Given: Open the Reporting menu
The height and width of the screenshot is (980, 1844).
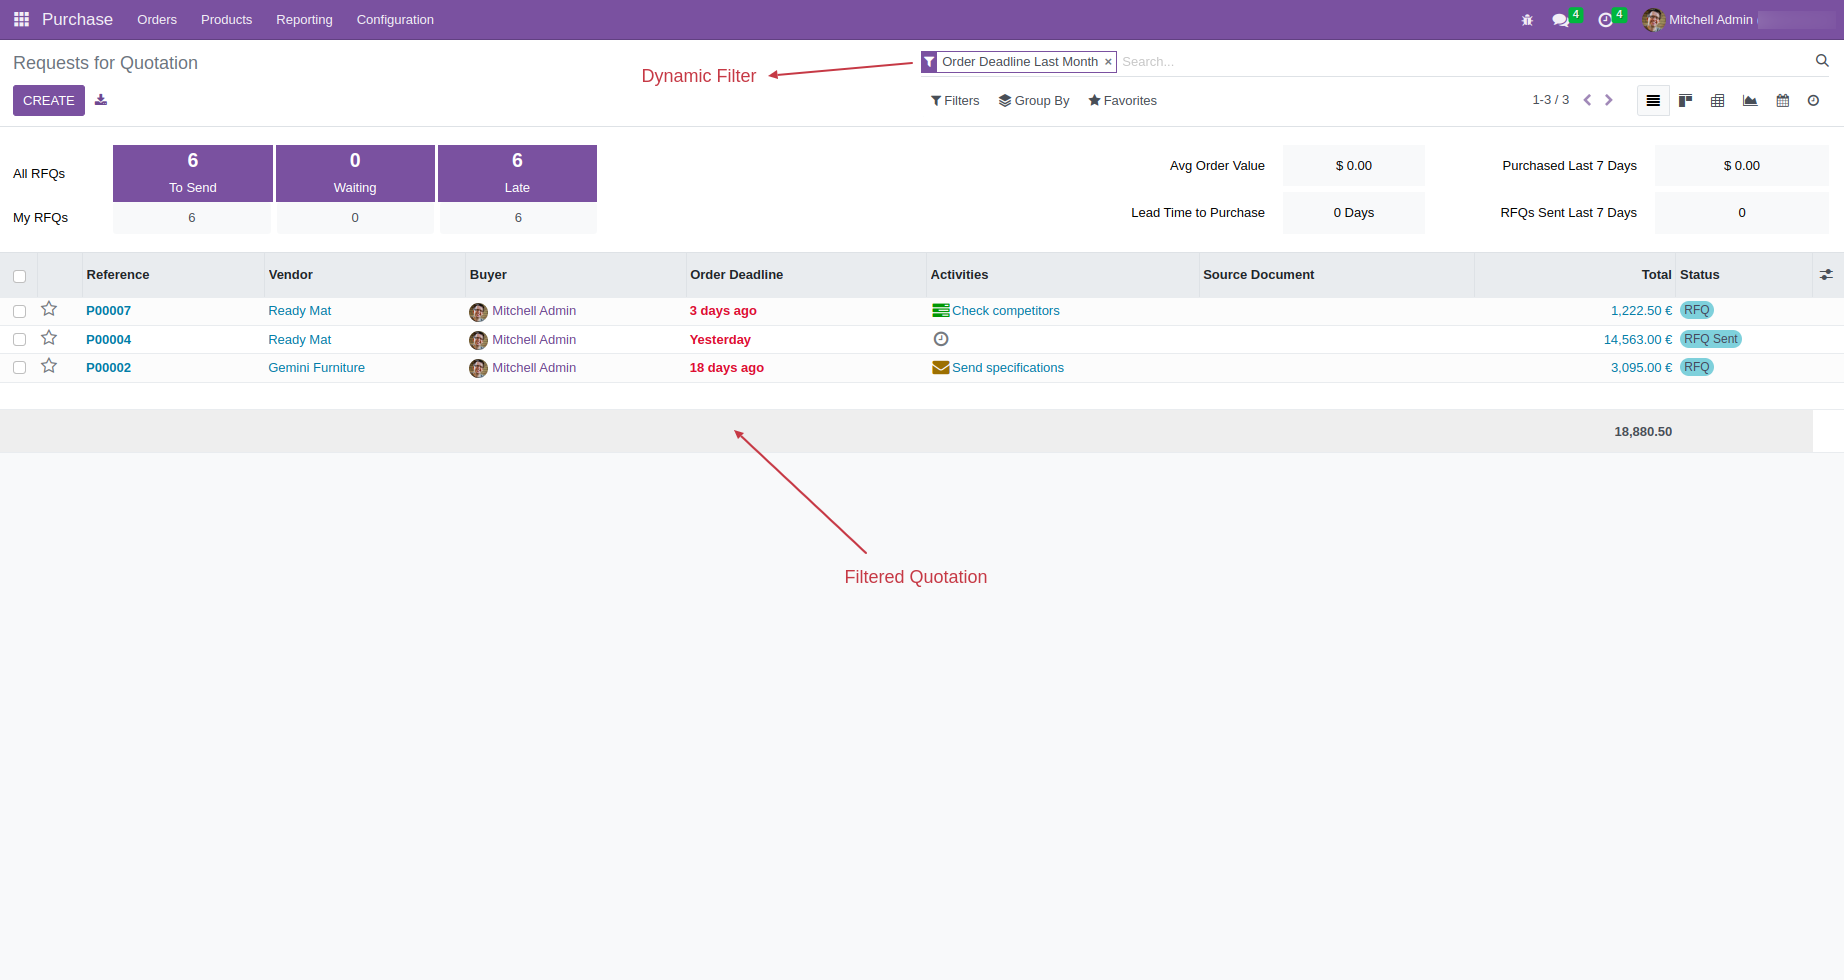Looking at the screenshot, I should [304, 20].
